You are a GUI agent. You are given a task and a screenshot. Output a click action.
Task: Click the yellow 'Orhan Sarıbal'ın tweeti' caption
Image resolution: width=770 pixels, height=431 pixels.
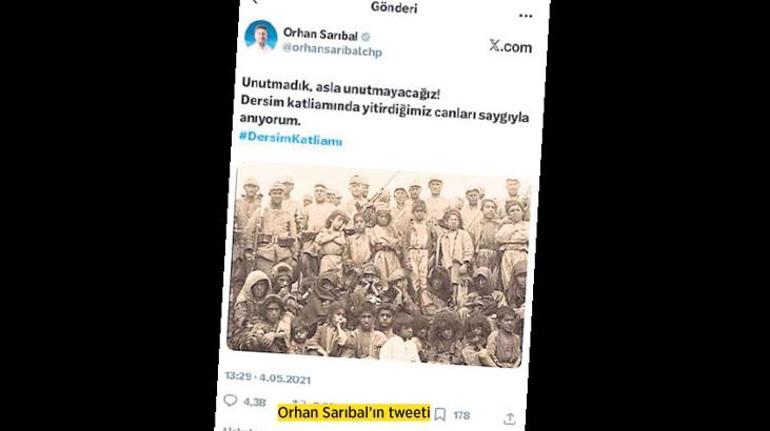(354, 413)
